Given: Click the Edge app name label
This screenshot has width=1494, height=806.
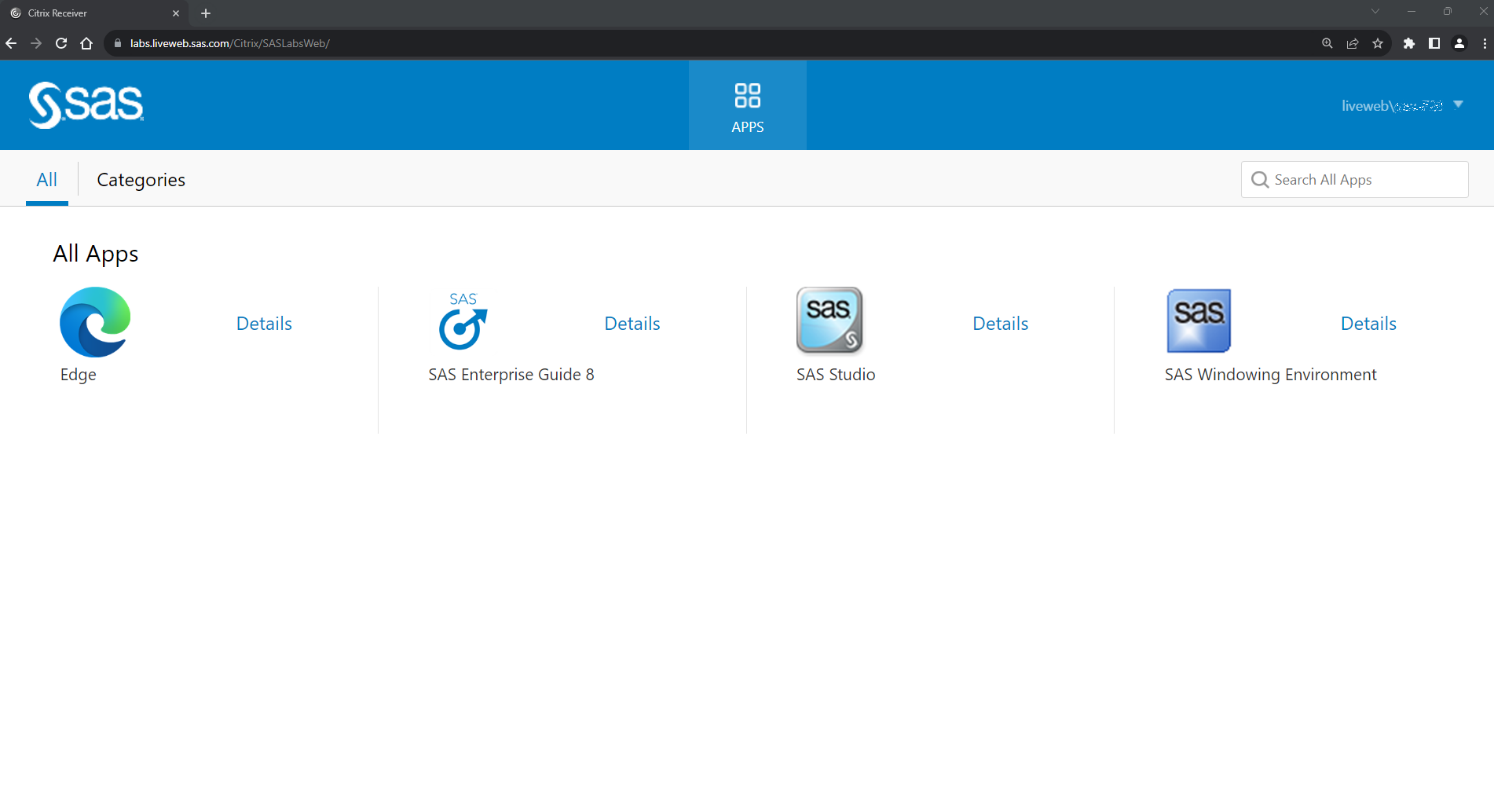Looking at the screenshot, I should 78,375.
